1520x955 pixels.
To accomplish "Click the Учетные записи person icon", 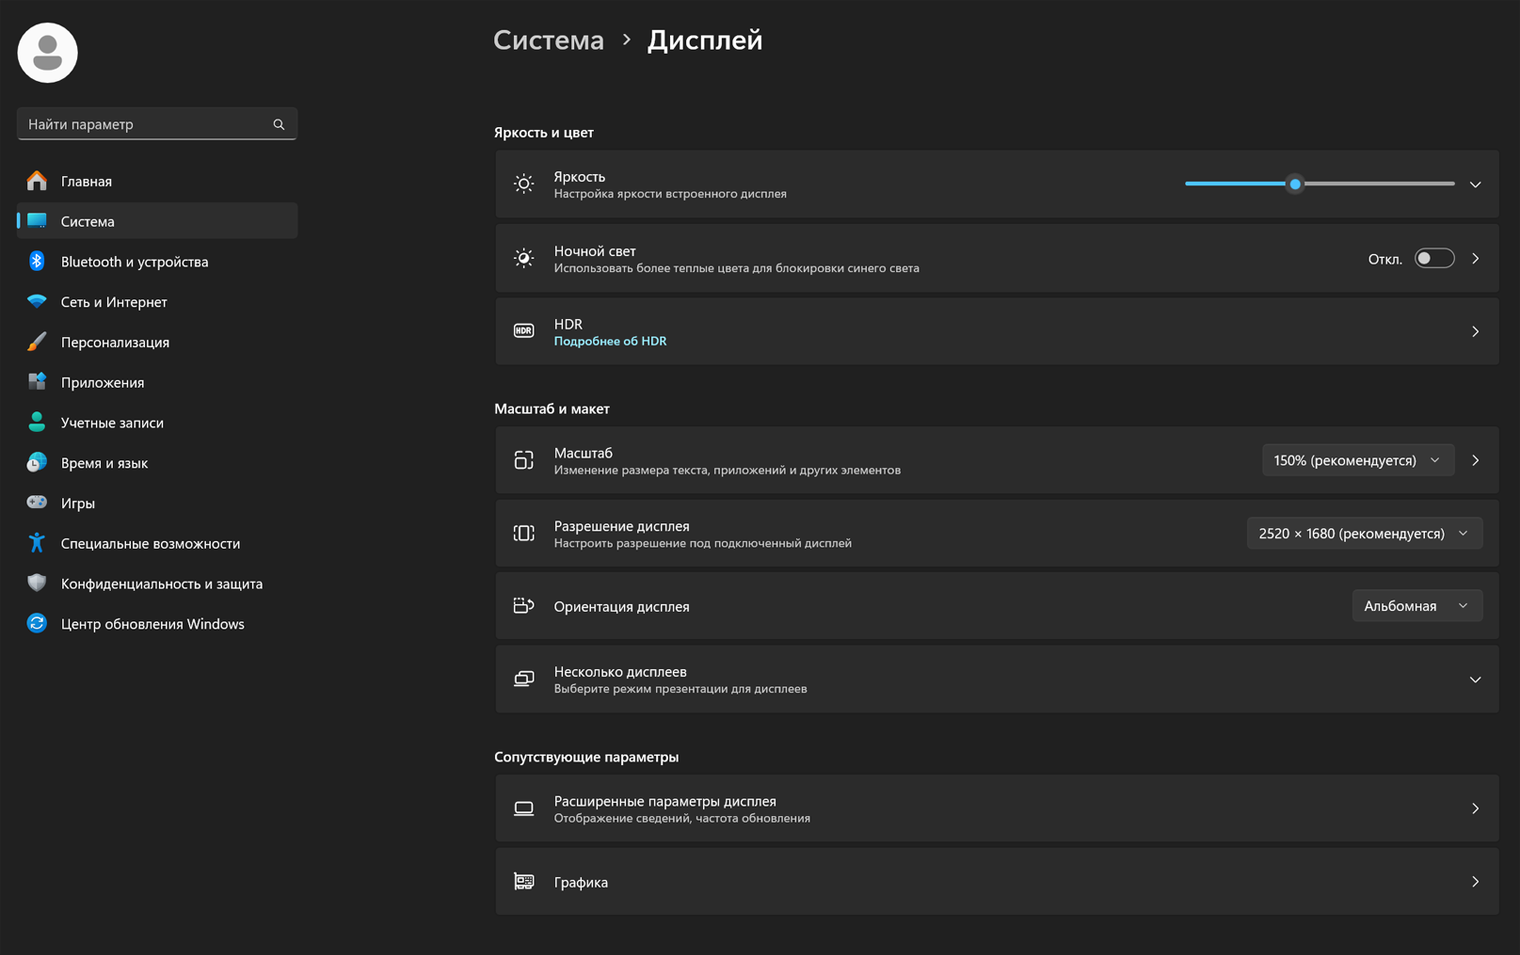I will tap(37, 422).
